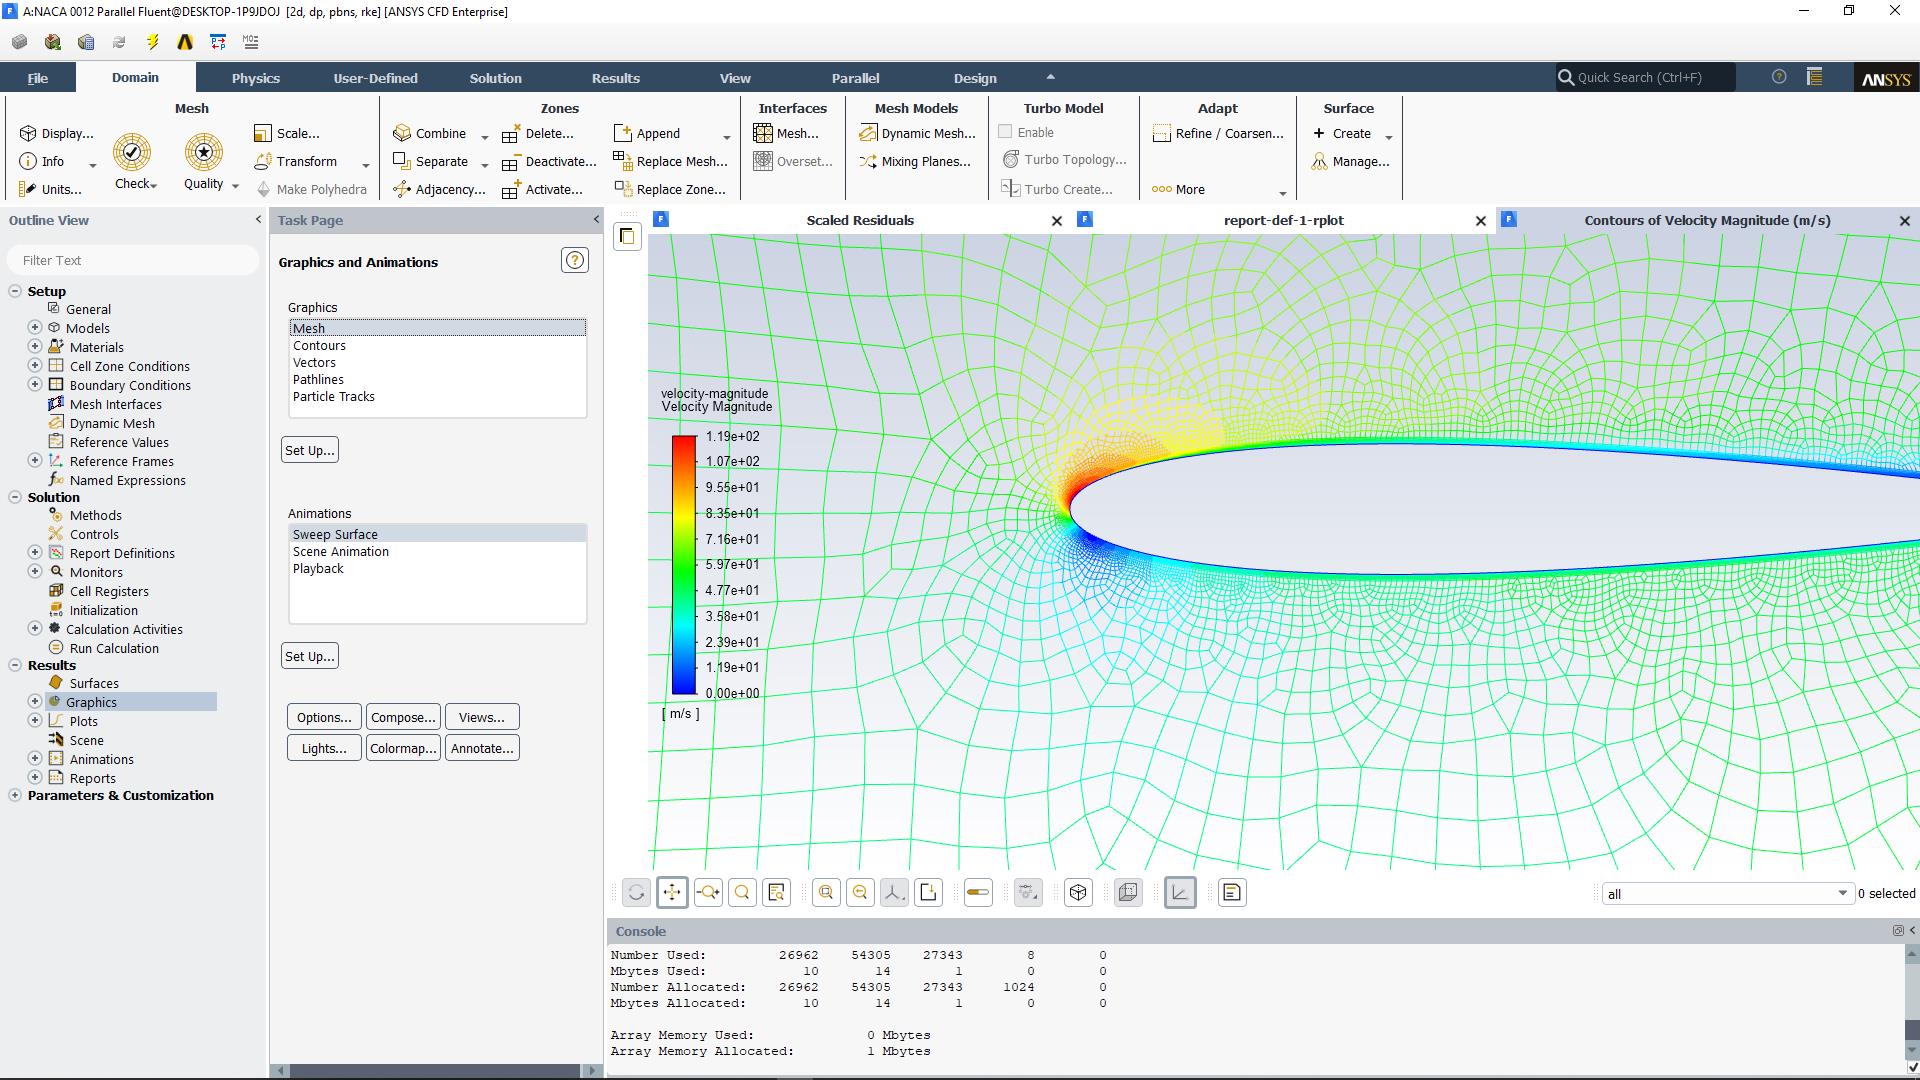Switch to Scaled Residuals window tab
The width and height of the screenshot is (1920, 1080).
(x=860, y=220)
